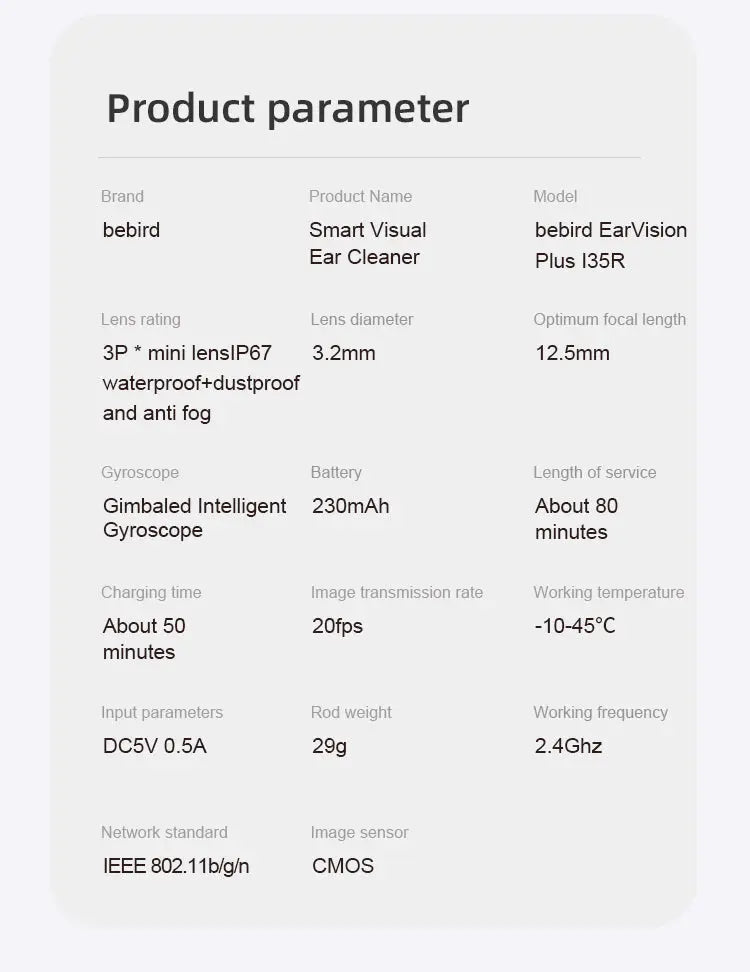Image resolution: width=750 pixels, height=972 pixels.
Task: Select the -10-45℃ working temperature value
Action: pyautogui.click(x=575, y=626)
